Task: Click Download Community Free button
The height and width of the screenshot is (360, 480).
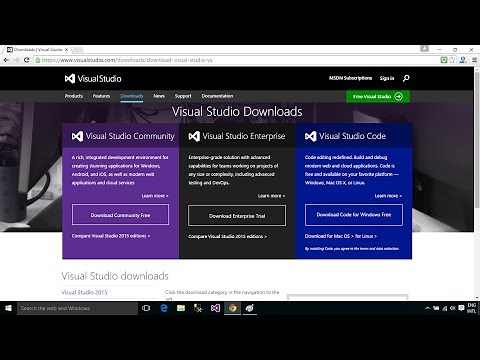Action: coord(120,215)
